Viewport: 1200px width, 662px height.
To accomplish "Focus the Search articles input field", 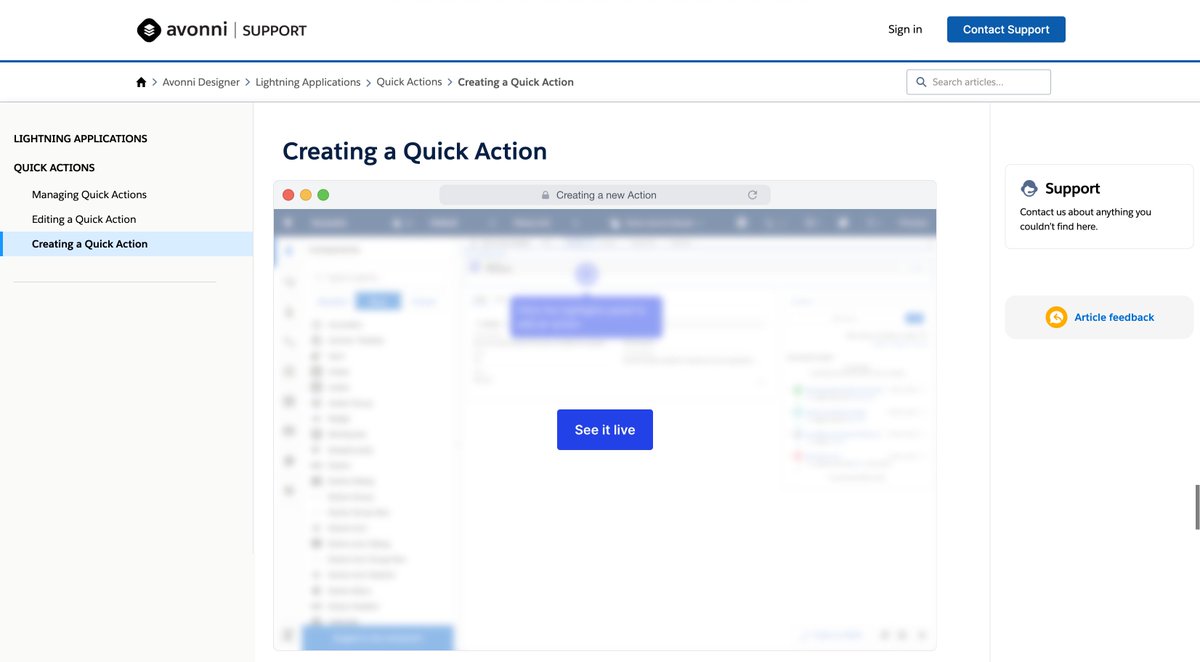I will coord(978,82).
